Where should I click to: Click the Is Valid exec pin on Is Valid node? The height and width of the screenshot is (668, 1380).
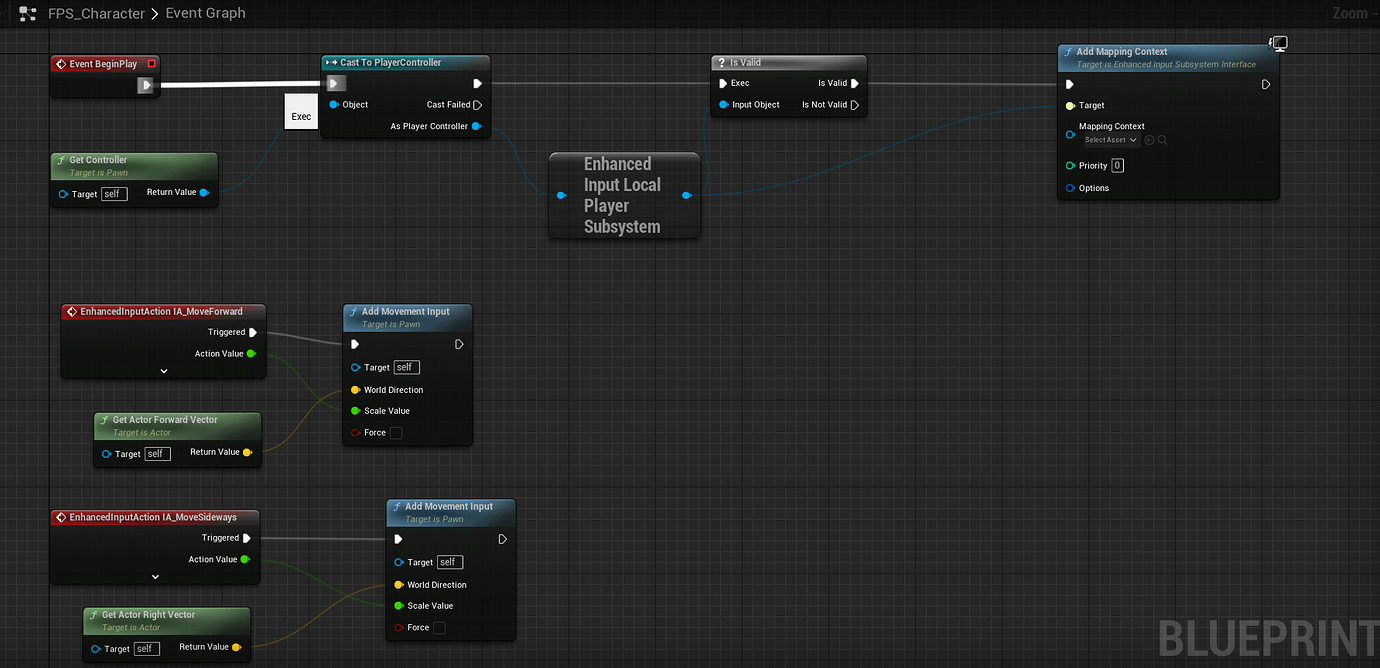(x=855, y=83)
